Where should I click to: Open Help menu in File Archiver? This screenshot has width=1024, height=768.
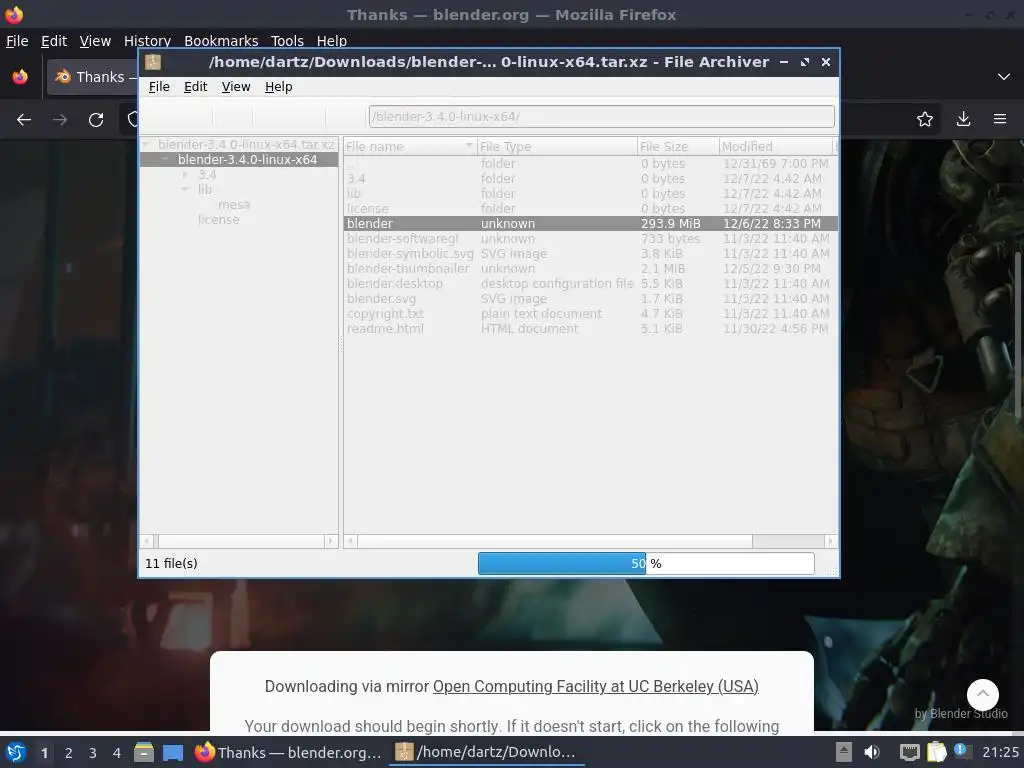click(x=278, y=87)
